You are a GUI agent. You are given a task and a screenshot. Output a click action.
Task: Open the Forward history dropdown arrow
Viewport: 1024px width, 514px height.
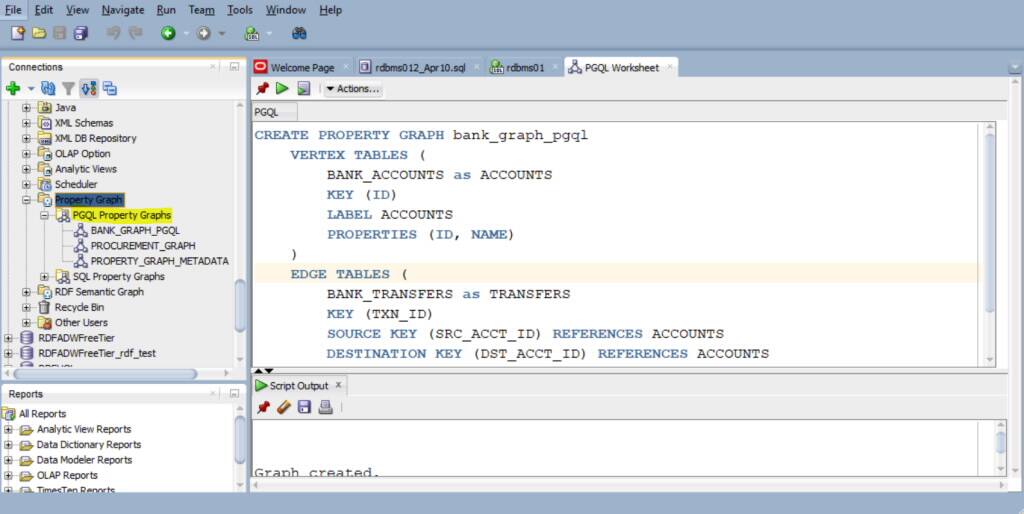coord(221,33)
